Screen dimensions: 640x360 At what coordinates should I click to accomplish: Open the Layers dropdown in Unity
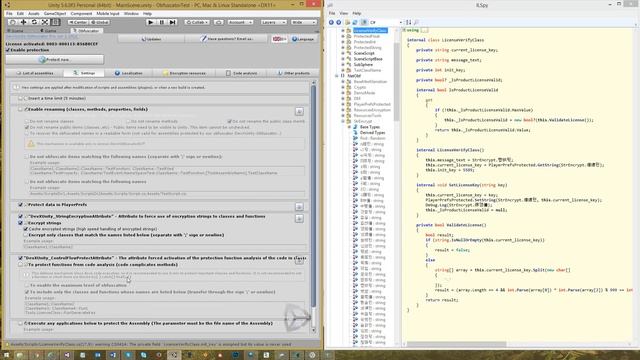[273, 22]
